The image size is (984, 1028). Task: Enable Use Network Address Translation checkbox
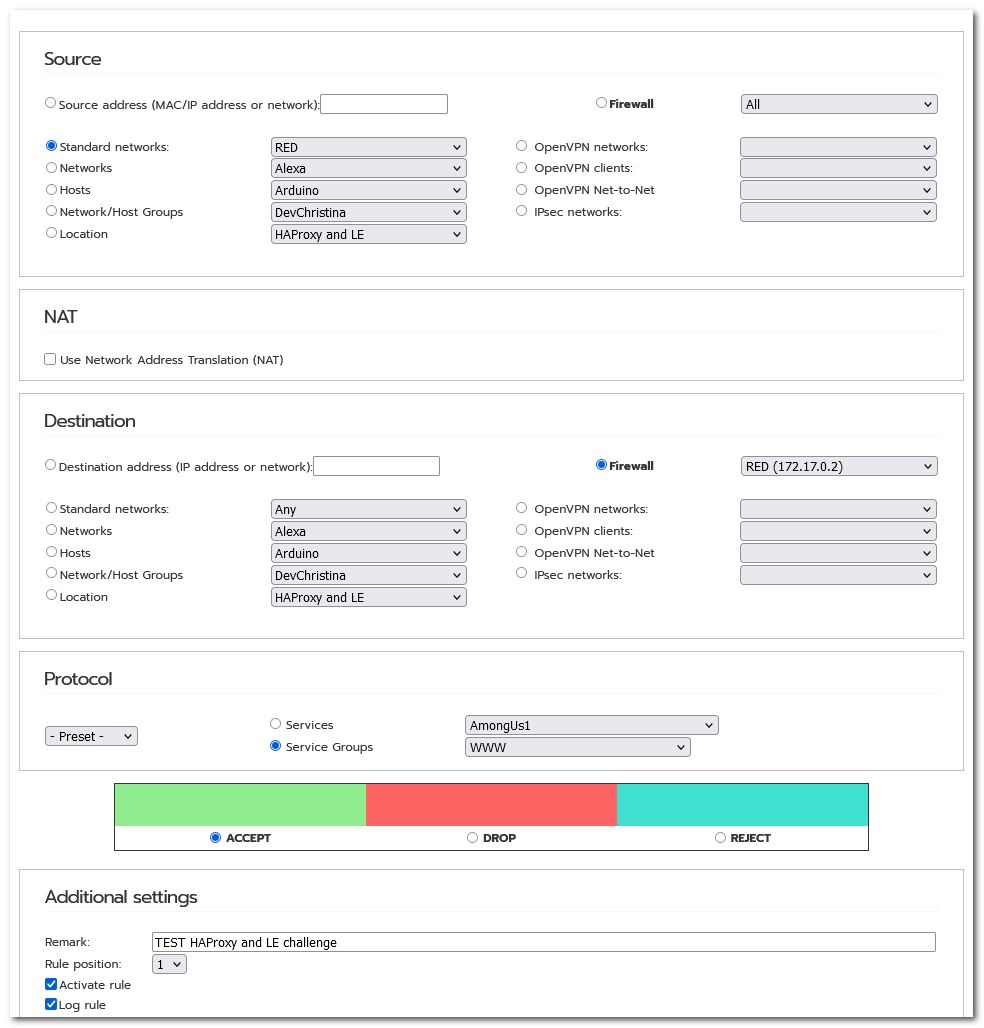(x=50, y=359)
